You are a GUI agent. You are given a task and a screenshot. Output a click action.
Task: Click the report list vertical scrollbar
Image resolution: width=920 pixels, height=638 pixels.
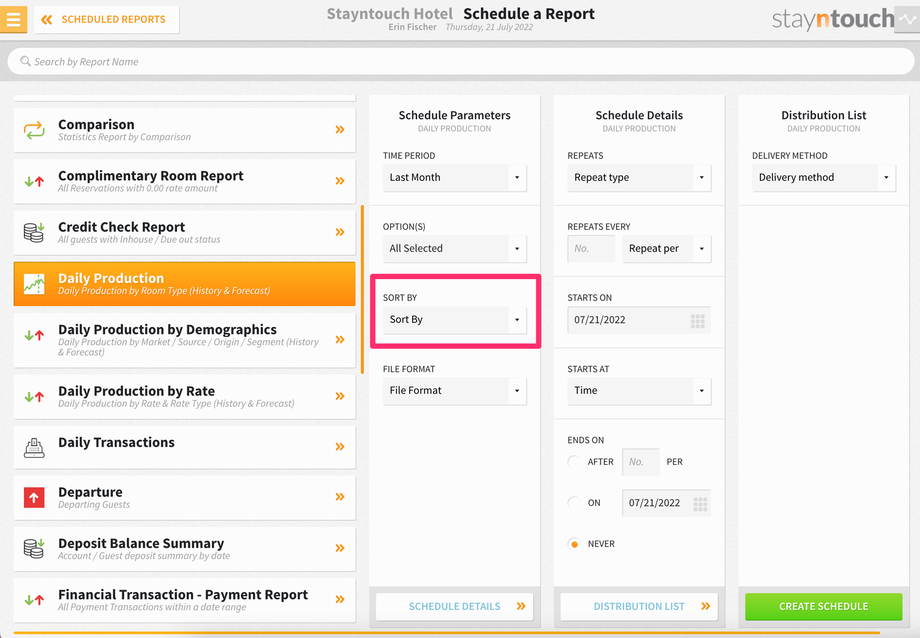point(362,289)
